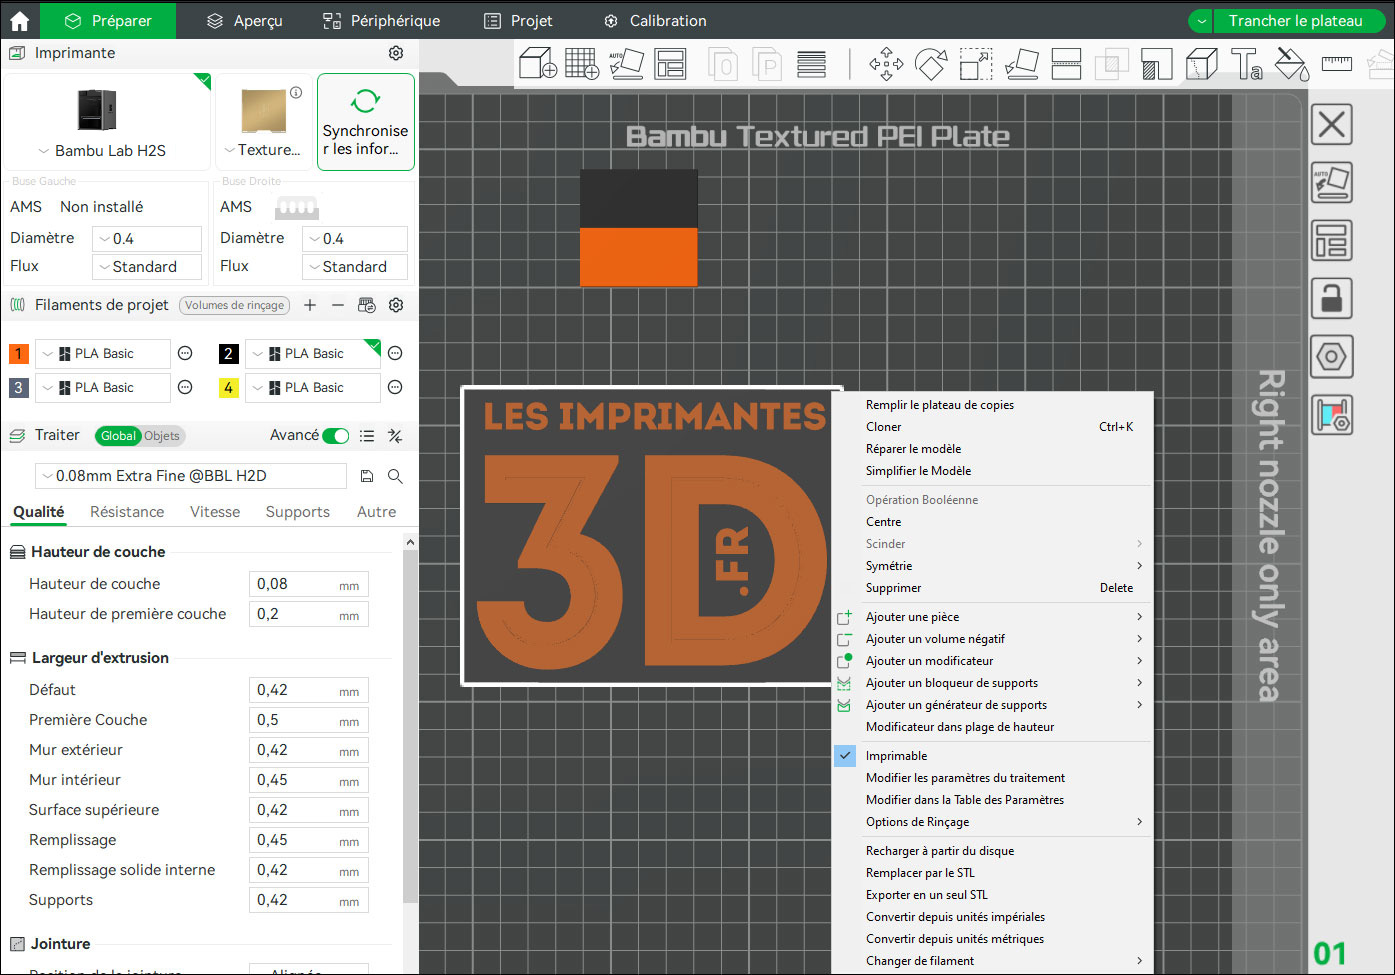Screen dimensions: 1395x975
Task: Uncheck Imprimable in the context menu
Action: pyautogui.click(x=896, y=756)
